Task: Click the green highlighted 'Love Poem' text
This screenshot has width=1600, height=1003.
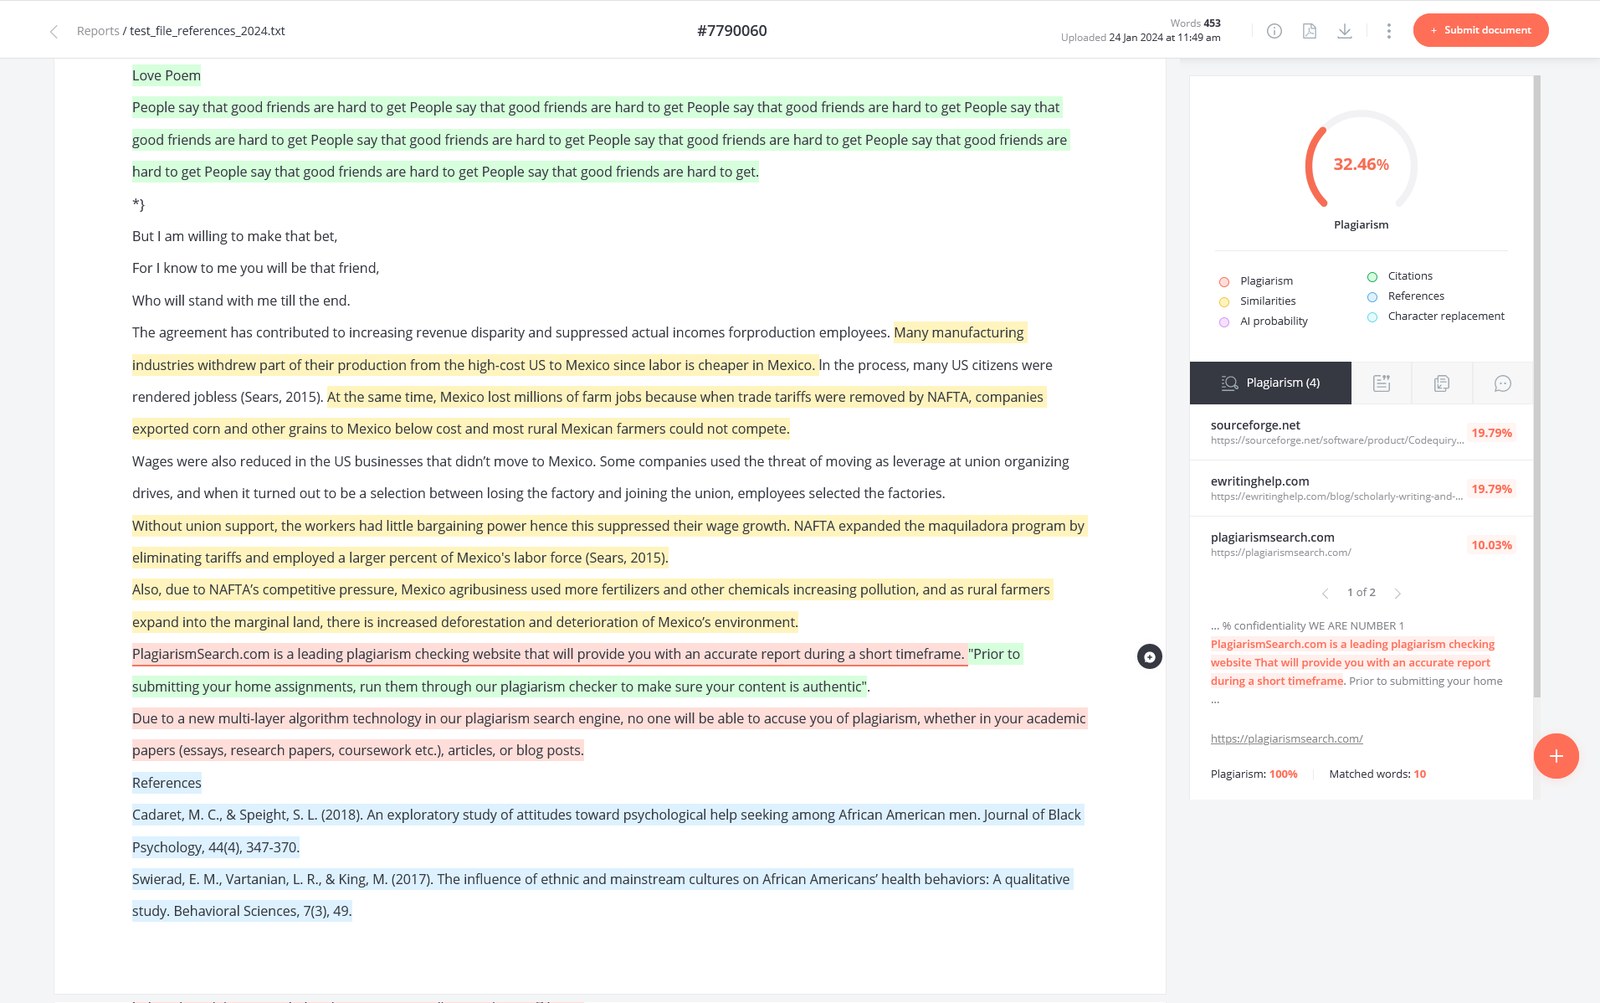Action: click(x=166, y=76)
